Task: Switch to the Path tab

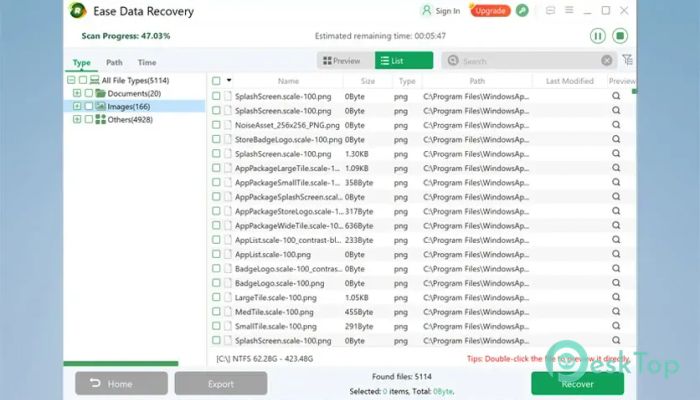Action: point(114,62)
